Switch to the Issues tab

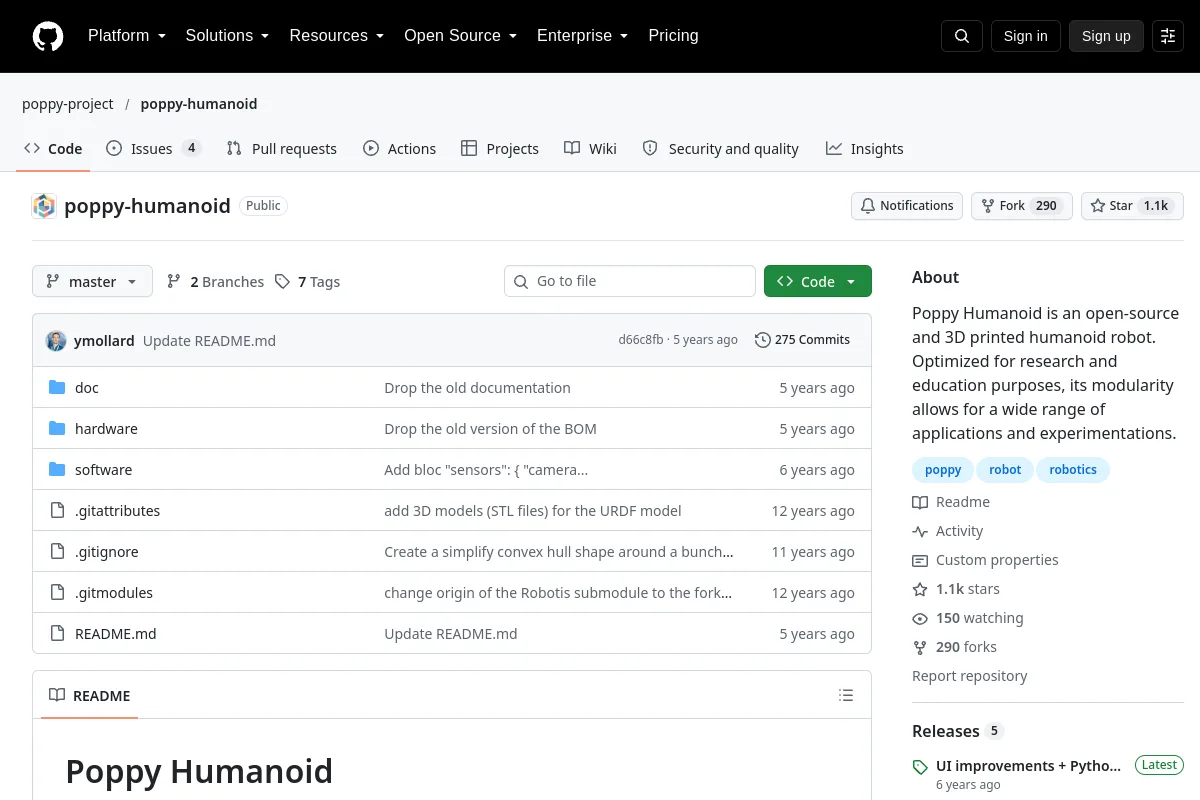tap(154, 149)
